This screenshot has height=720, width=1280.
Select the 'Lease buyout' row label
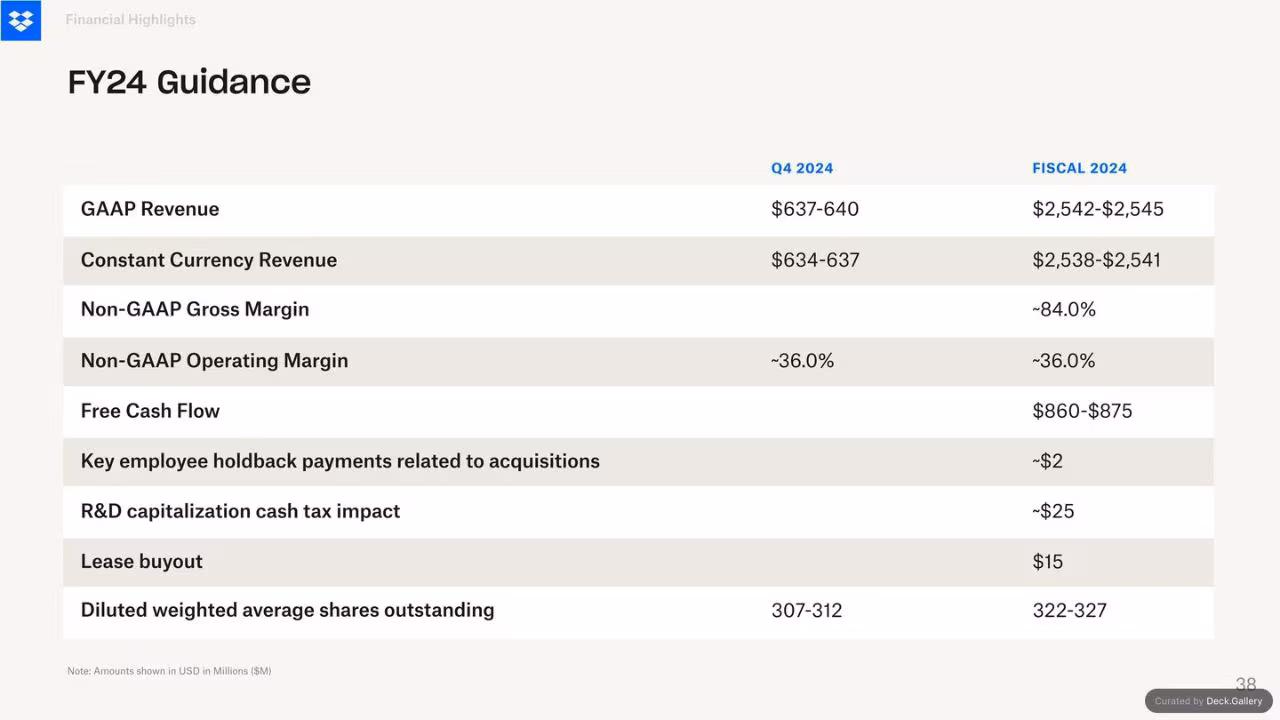click(x=142, y=561)
